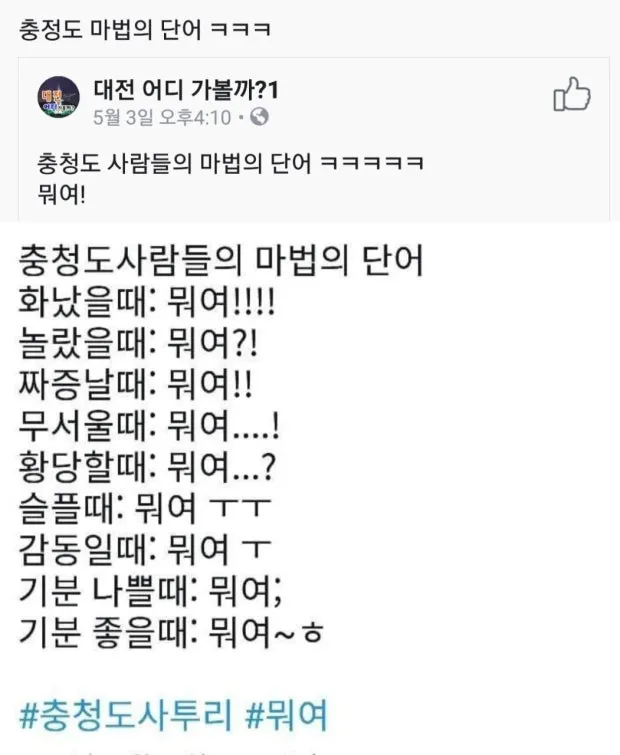The width and height of the screenshot is (620, 755).
Task: Click the line 놀랐을때: 뭐여?!
Action: tap(138, 343)
